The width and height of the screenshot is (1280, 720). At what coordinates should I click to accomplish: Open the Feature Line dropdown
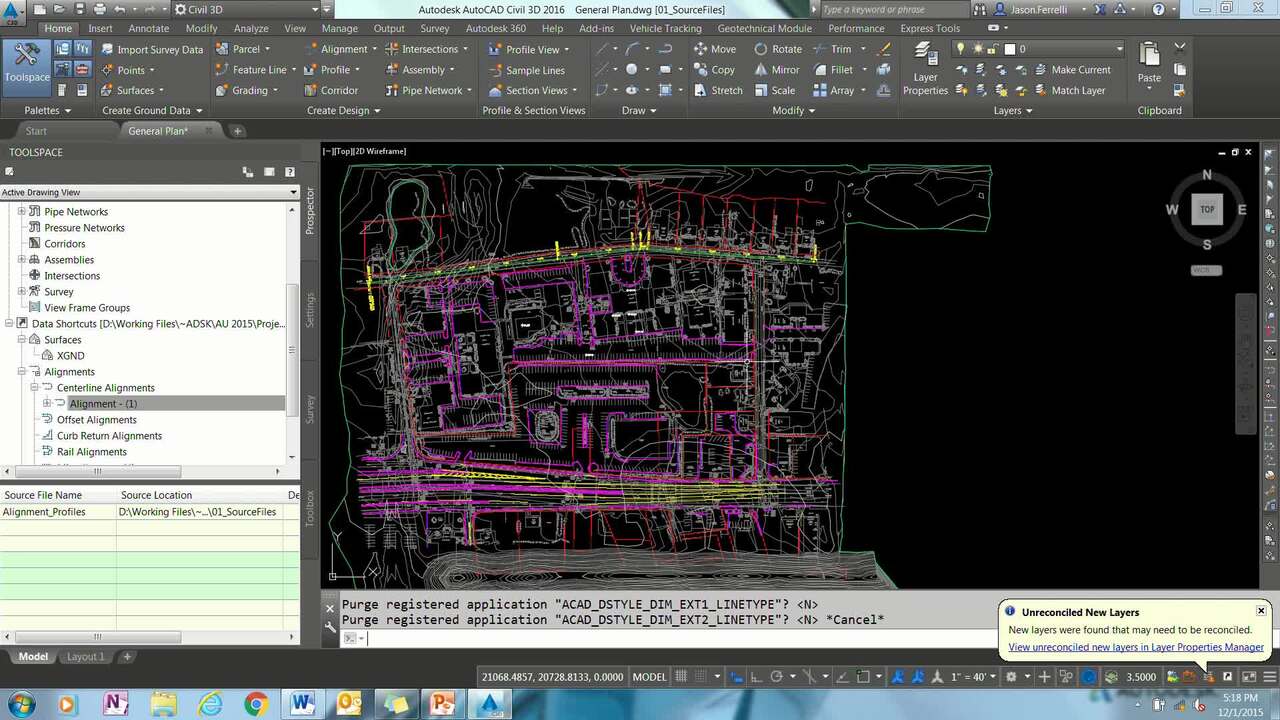[x=254, y=70]
